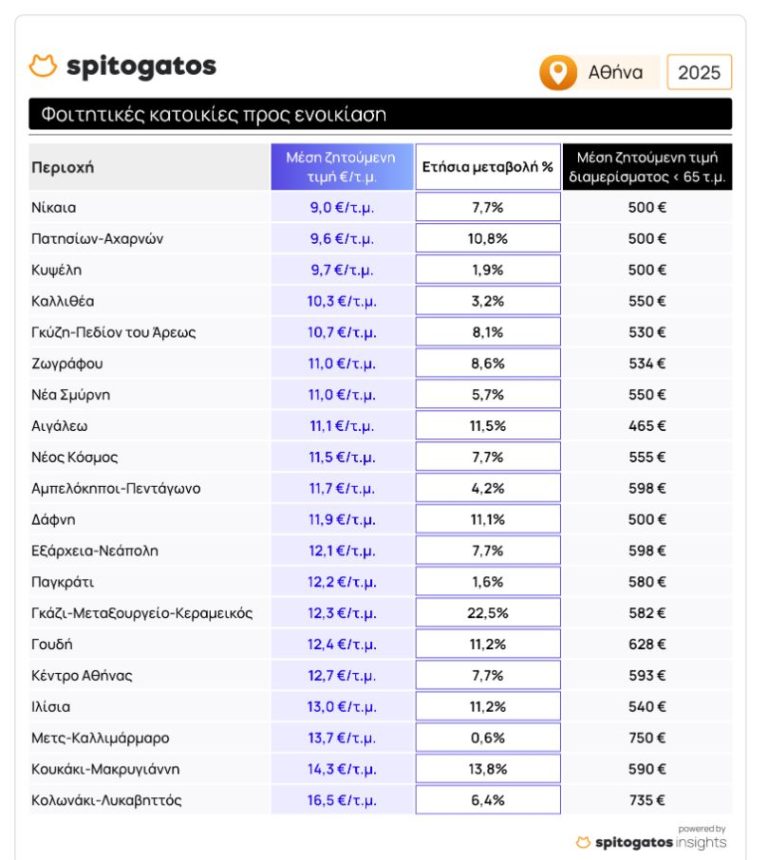Click the 0,6% change cell for Μετς-Καλλιμάρμαρο
The height and width of the screenshot is (860, 768).
(488, 738)
